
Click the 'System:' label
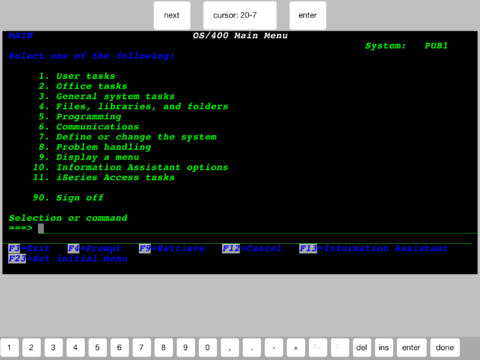click(386, 46)
